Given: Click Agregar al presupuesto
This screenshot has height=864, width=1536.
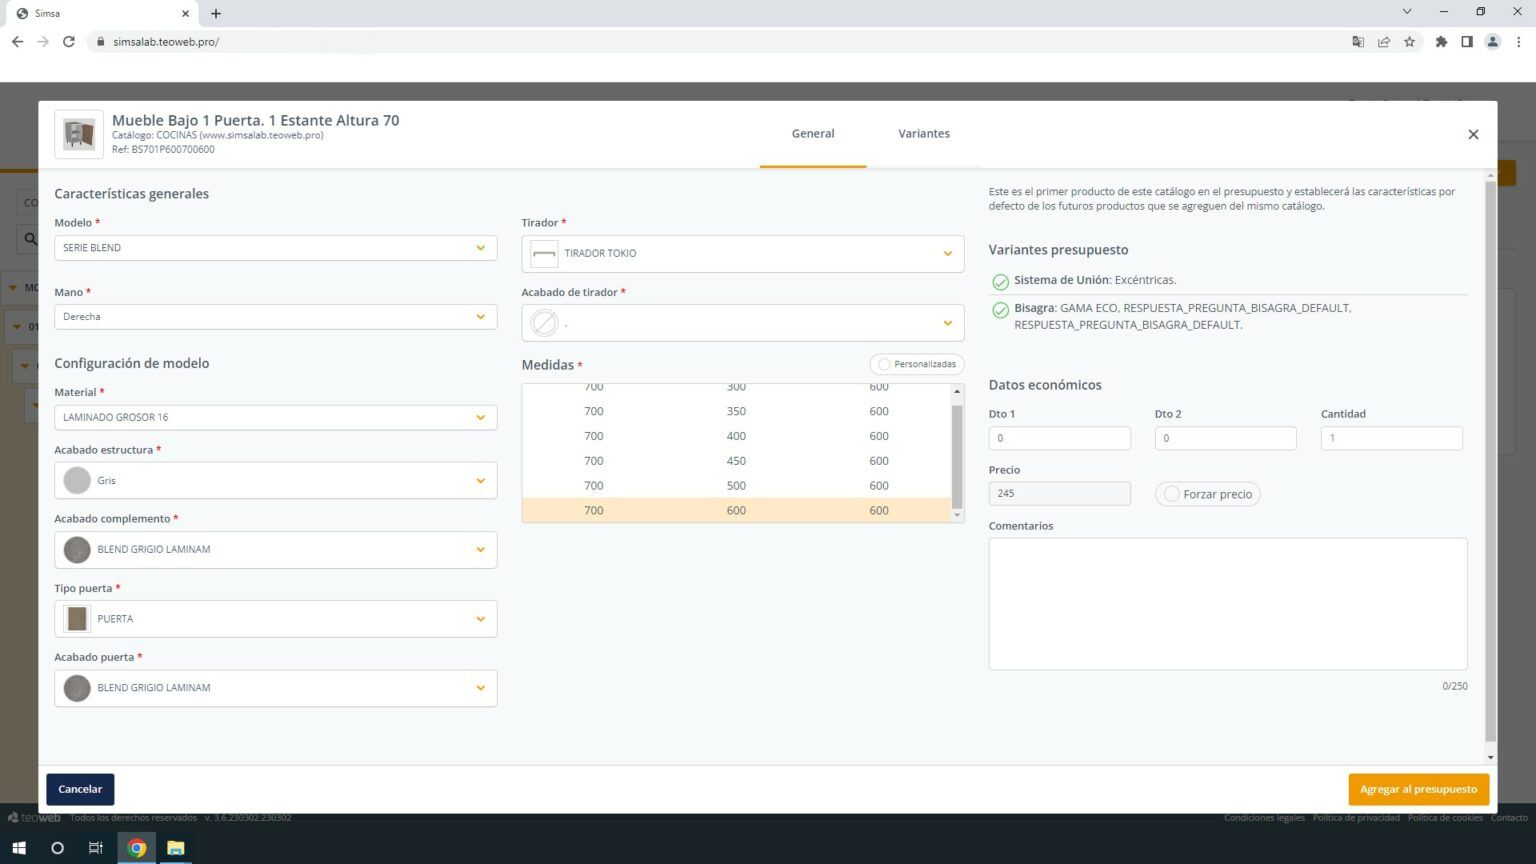Looking at the screenshot, I should pos(1418,788).
